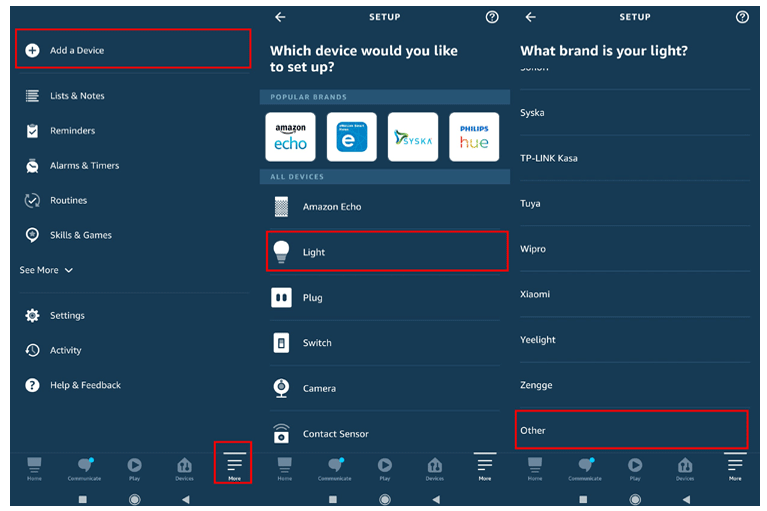
Task: Select Yeelight light brand
Action: click(635, 339)
